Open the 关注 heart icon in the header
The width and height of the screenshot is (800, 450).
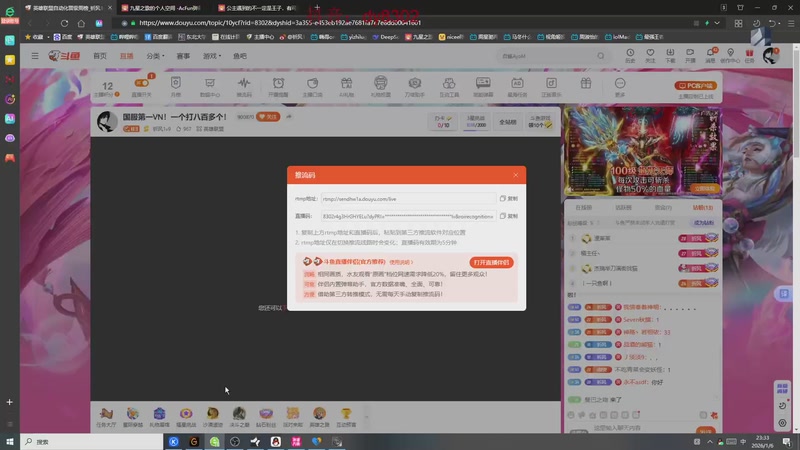(x=650, y=56)
